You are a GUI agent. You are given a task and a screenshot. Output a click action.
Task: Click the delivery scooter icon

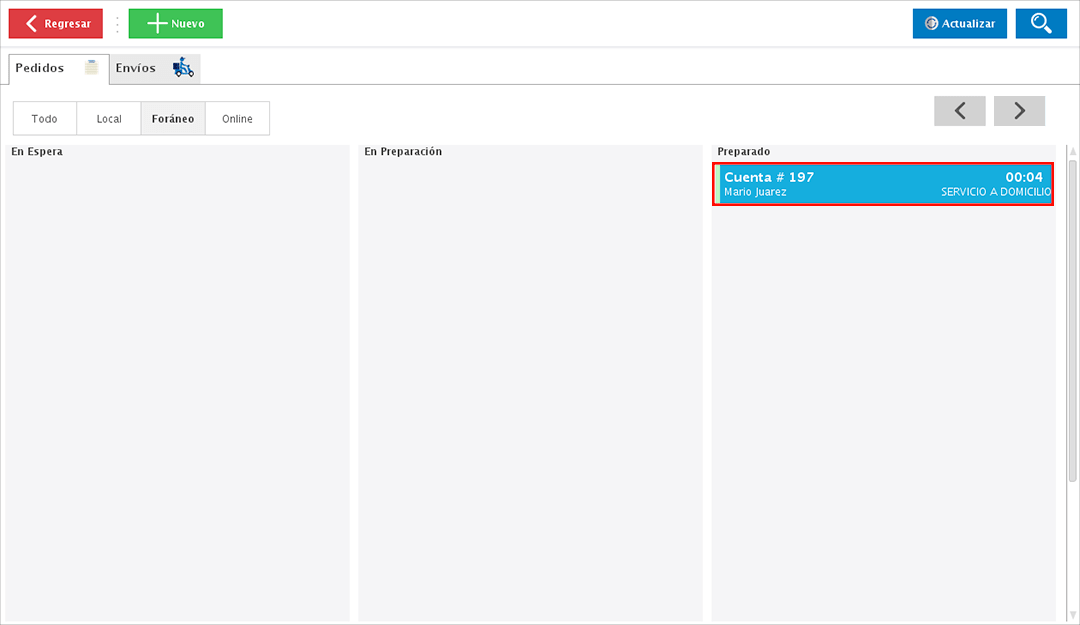[x=183, y=68]
